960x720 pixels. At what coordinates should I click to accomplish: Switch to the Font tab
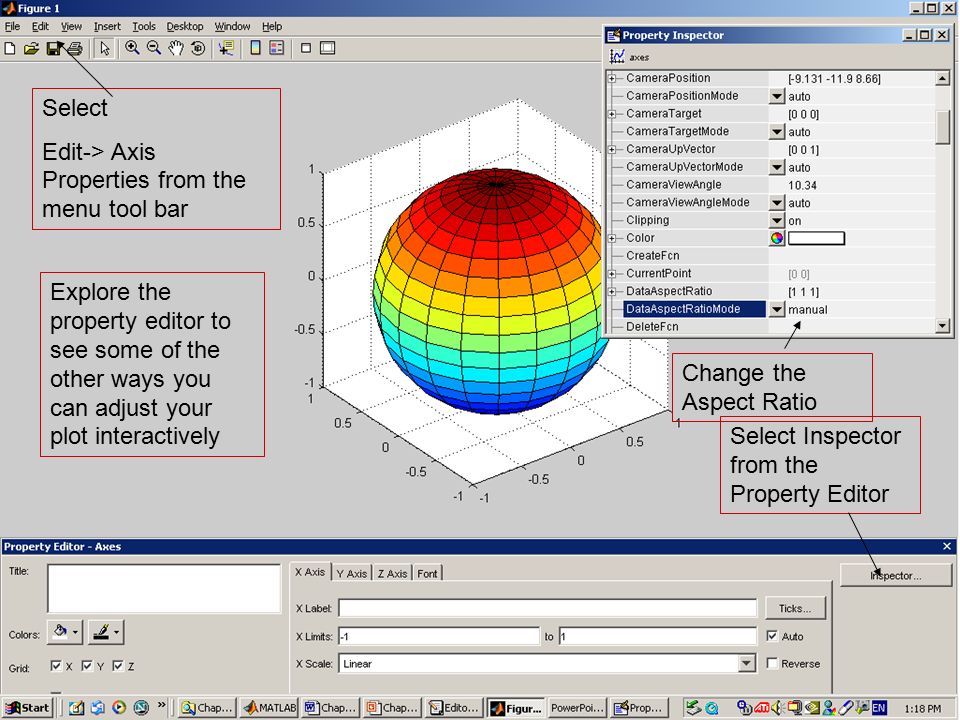(x=427, y=574)
